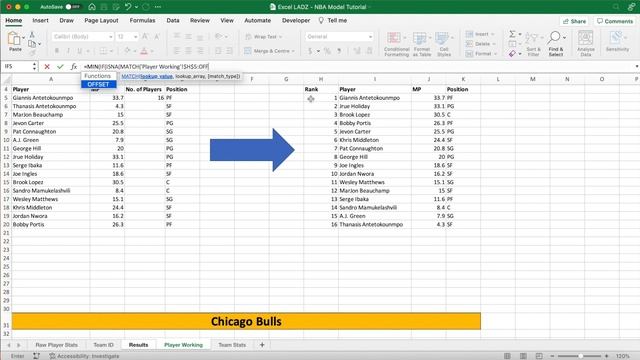Click the Fill Color bucket swatch
Viewport: 640px width, 360px height.
[x=127, y=51]
